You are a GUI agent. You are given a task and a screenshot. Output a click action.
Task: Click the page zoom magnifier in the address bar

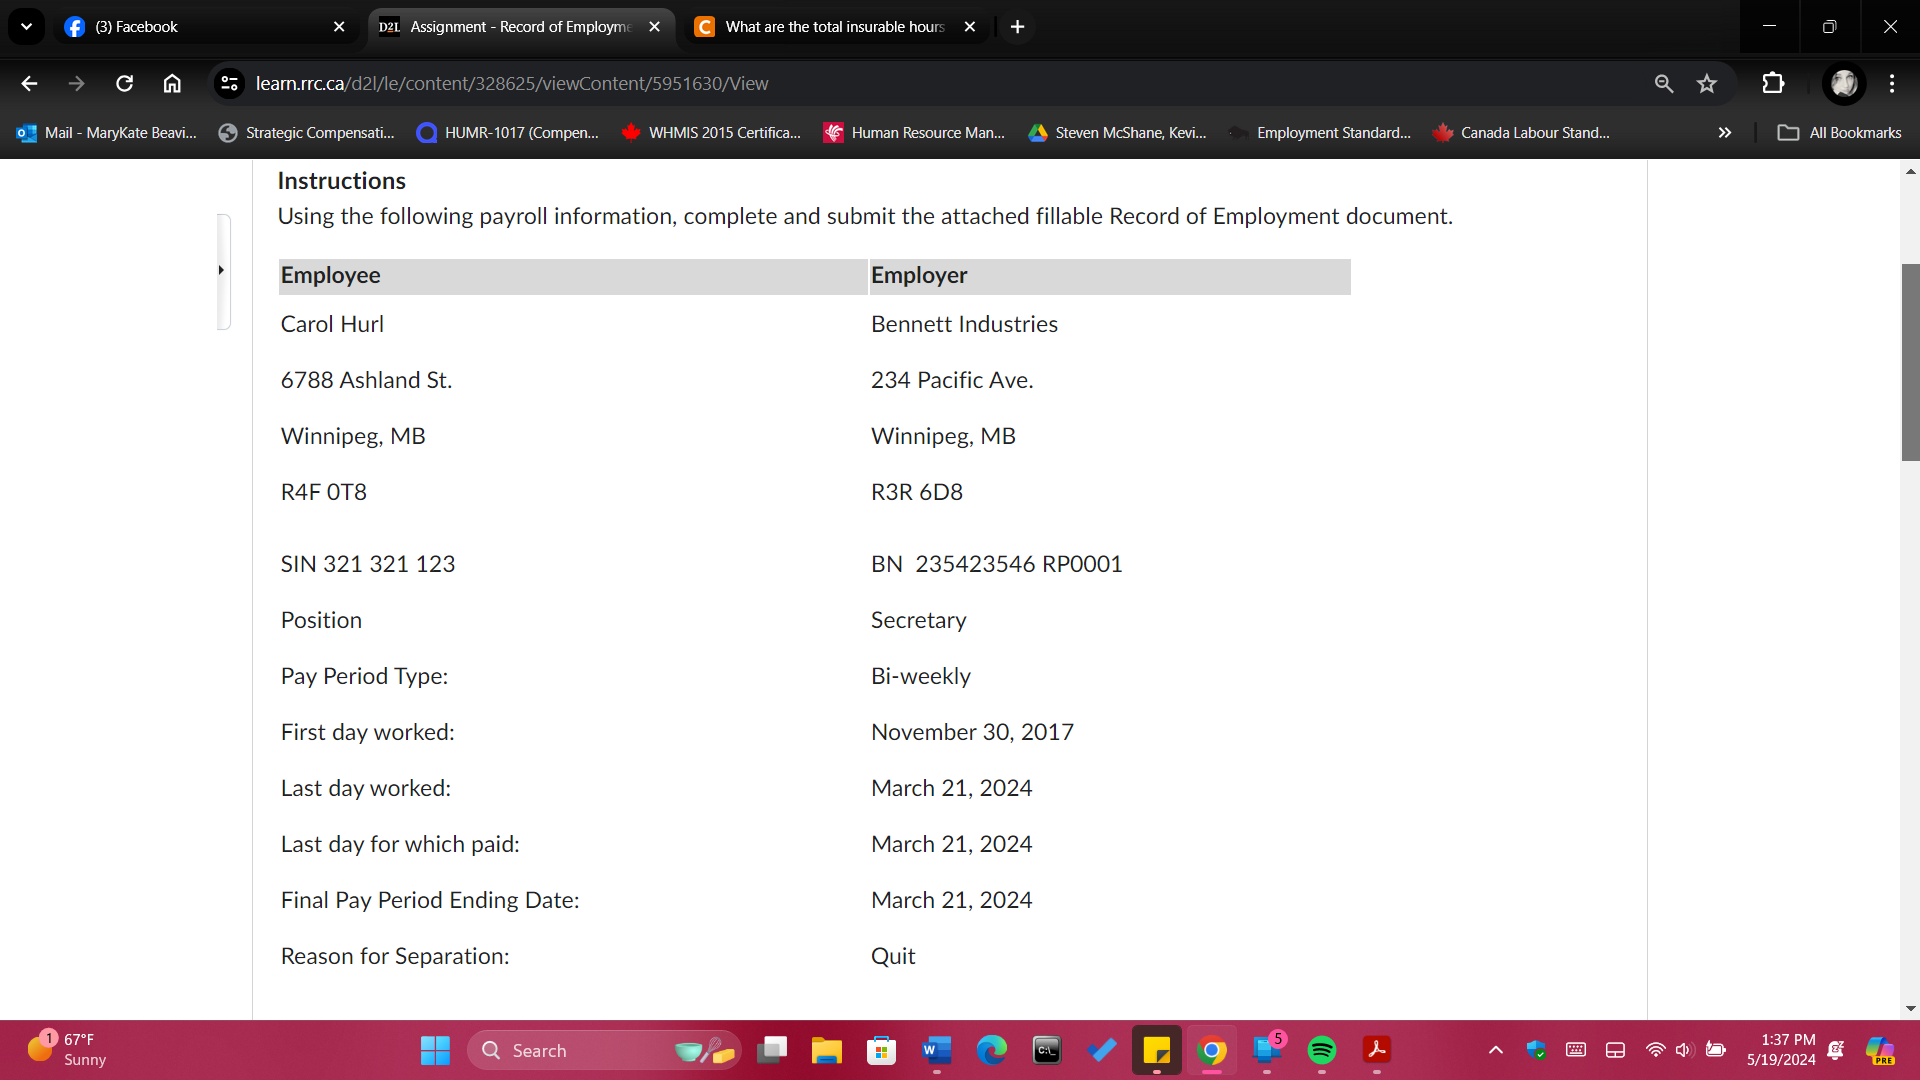[x=1664, y=84]
